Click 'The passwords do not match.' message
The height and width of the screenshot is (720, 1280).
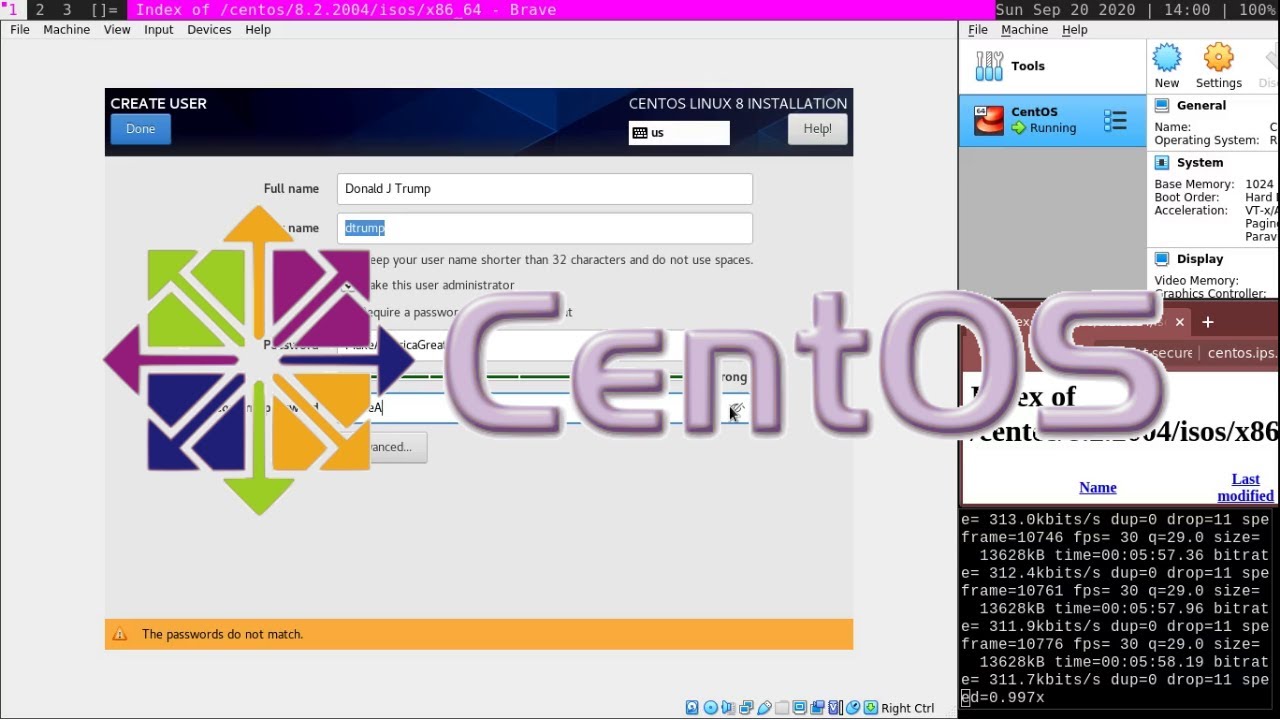coord(222,634)
